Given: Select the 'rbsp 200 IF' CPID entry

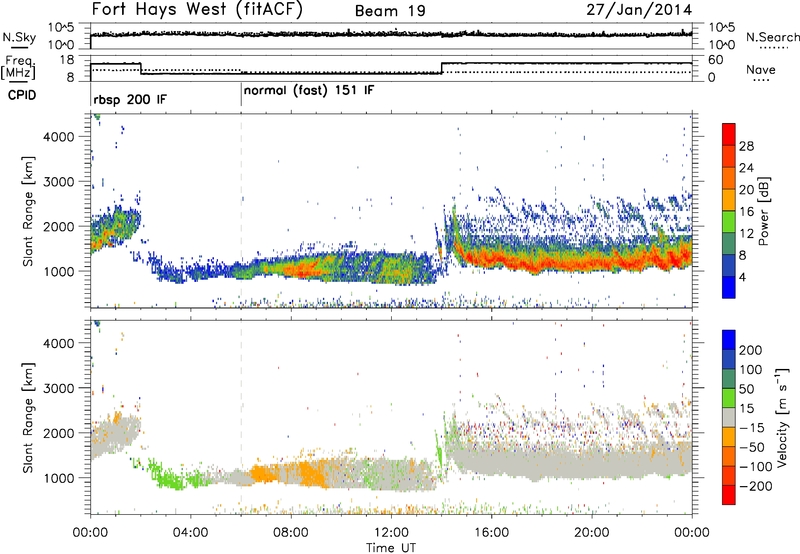Looking at the screenshot, I should pyautogui.click(x=130, y=99).
